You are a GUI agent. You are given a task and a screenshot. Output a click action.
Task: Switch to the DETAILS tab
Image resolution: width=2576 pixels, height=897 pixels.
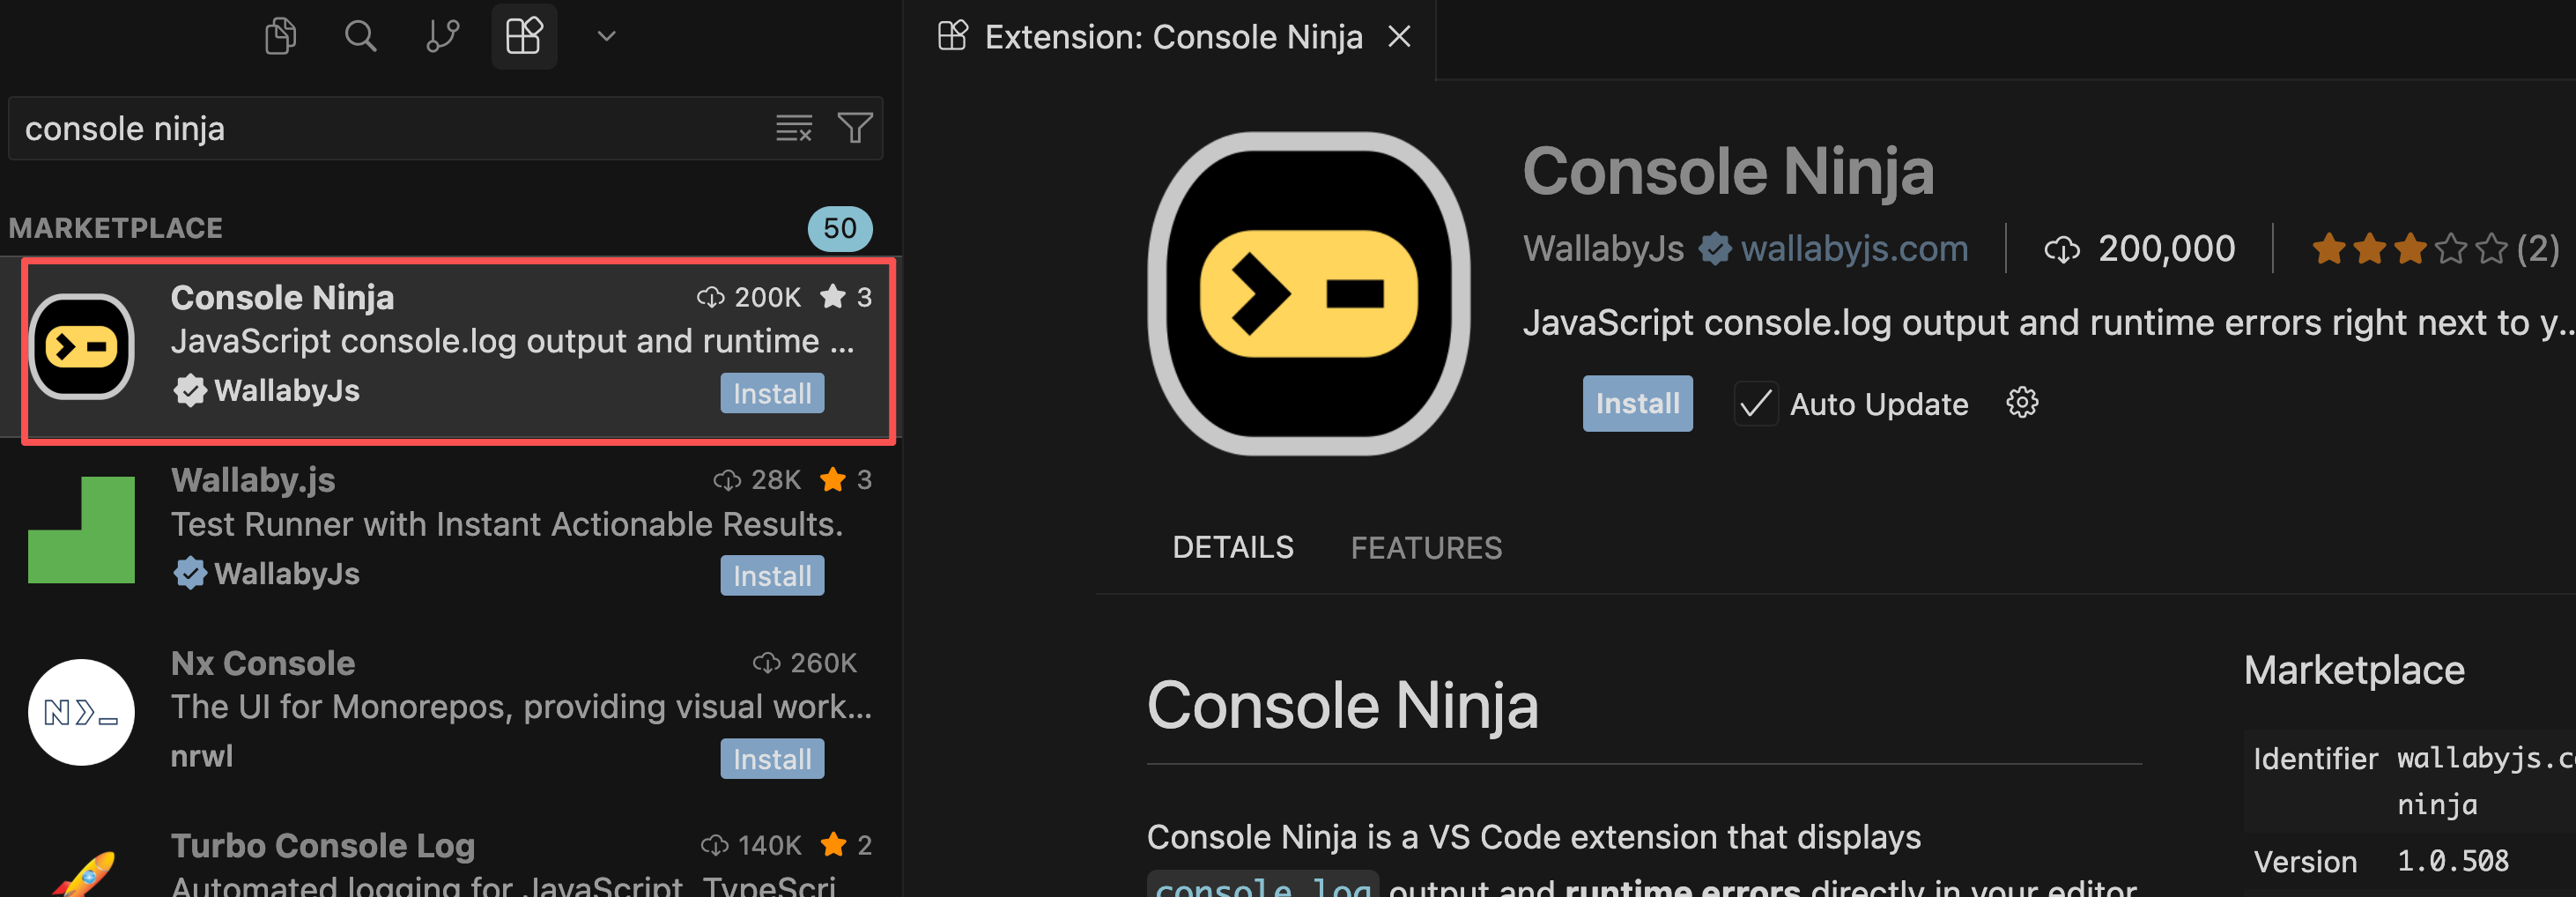point(1232,547)
